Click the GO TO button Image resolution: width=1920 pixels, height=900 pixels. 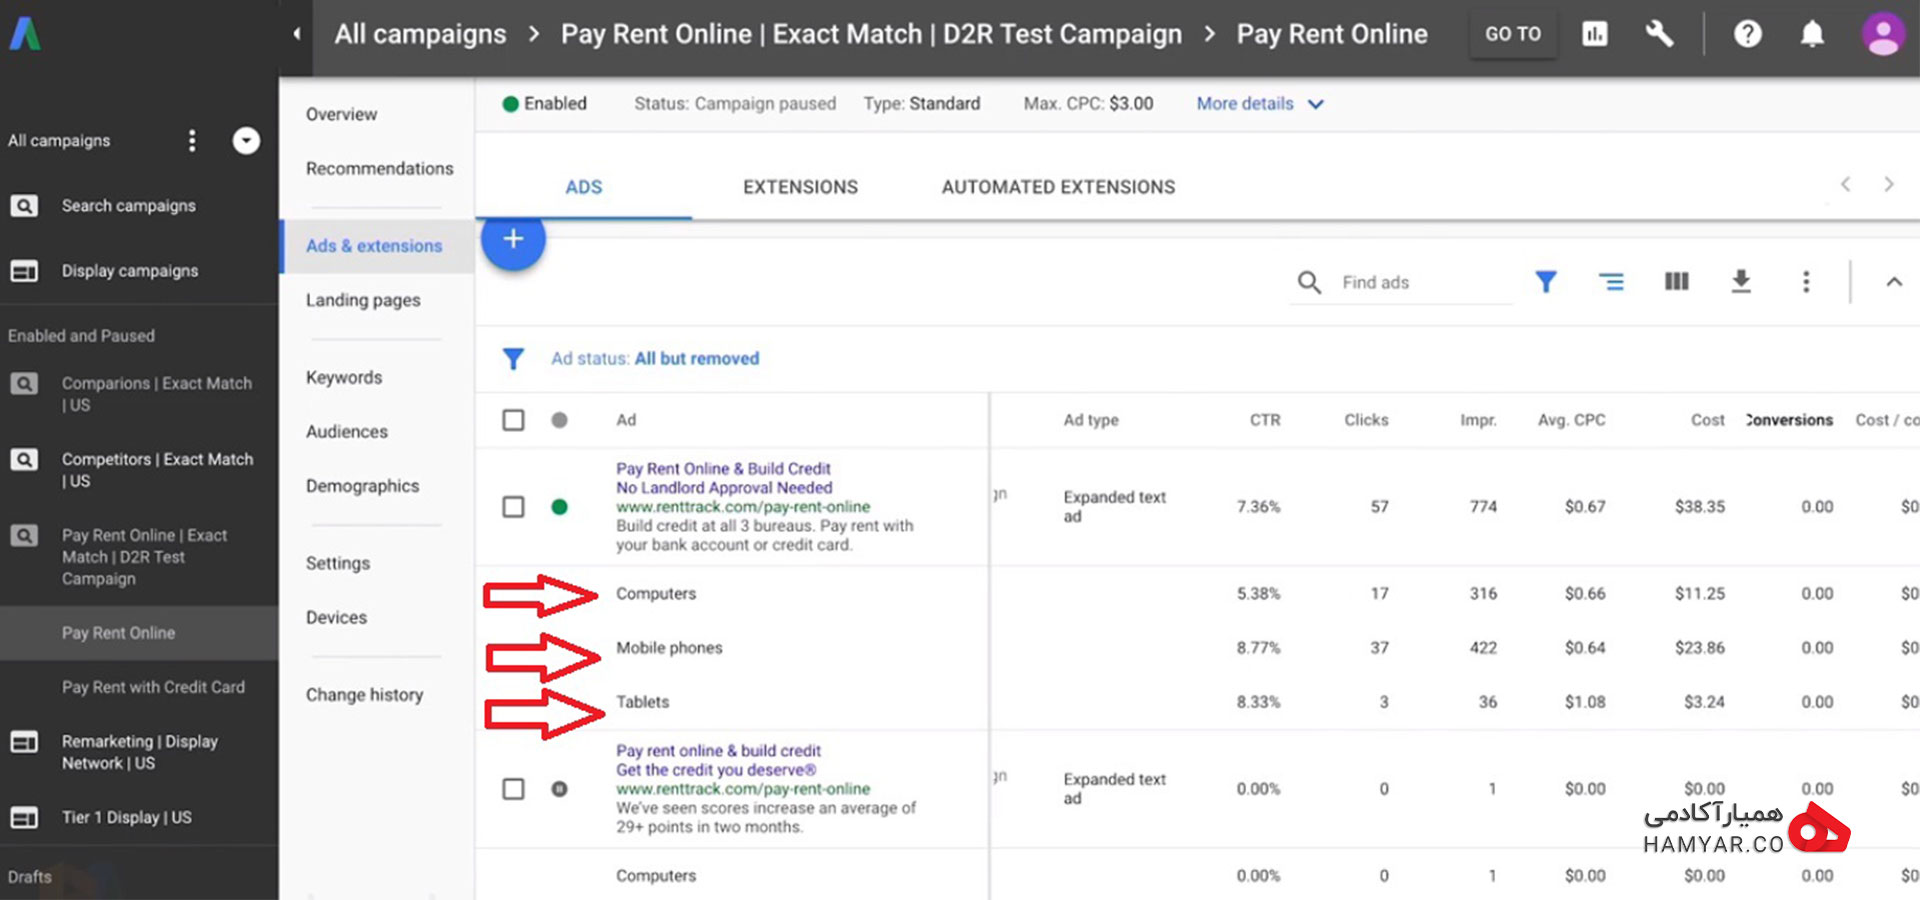point(1513,34)
